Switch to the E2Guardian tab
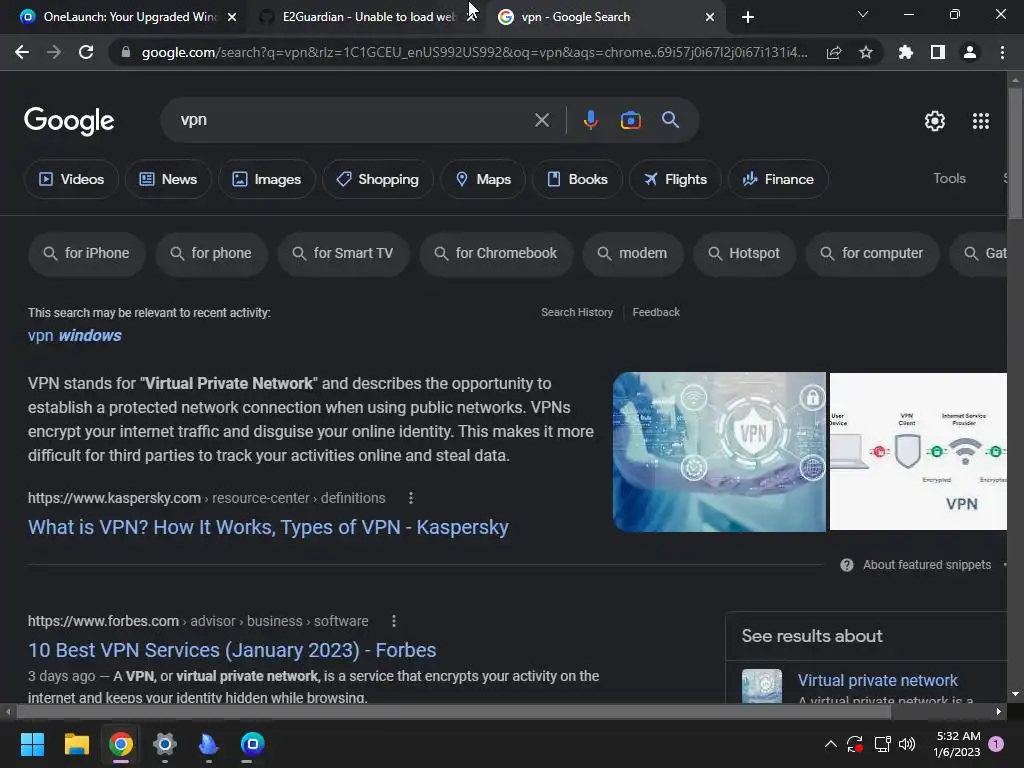This screenshot has height=768, width=1024. point(368,17)
